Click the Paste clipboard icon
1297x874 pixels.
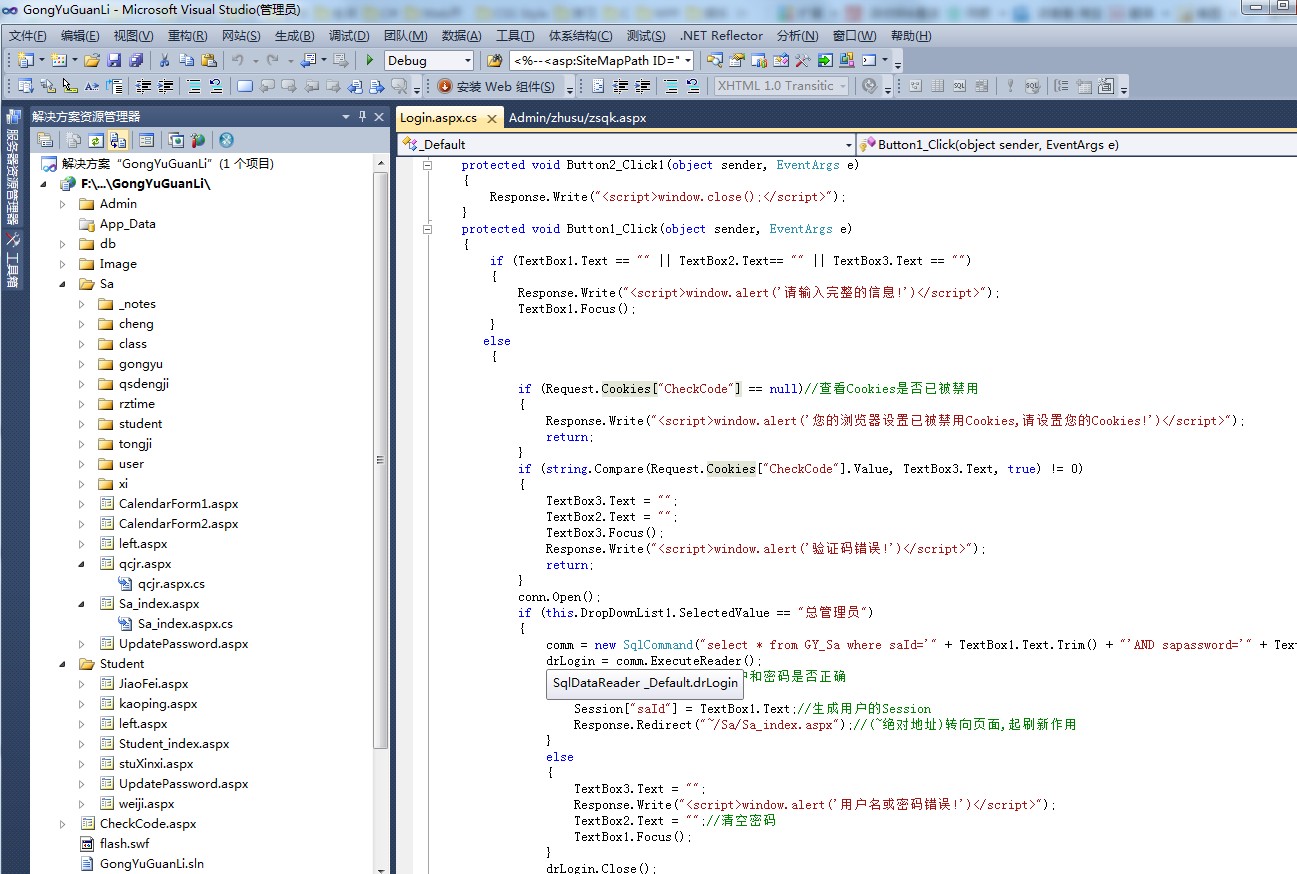208,60
